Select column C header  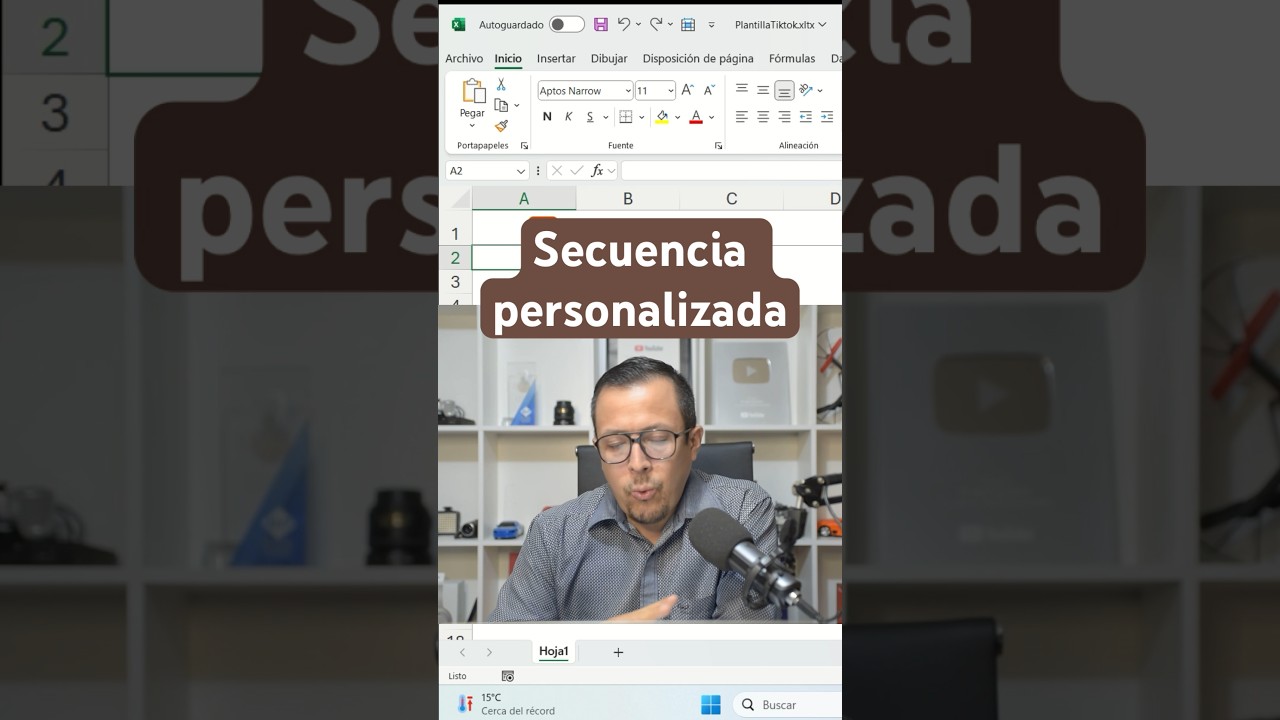click(x=732, y=199)
